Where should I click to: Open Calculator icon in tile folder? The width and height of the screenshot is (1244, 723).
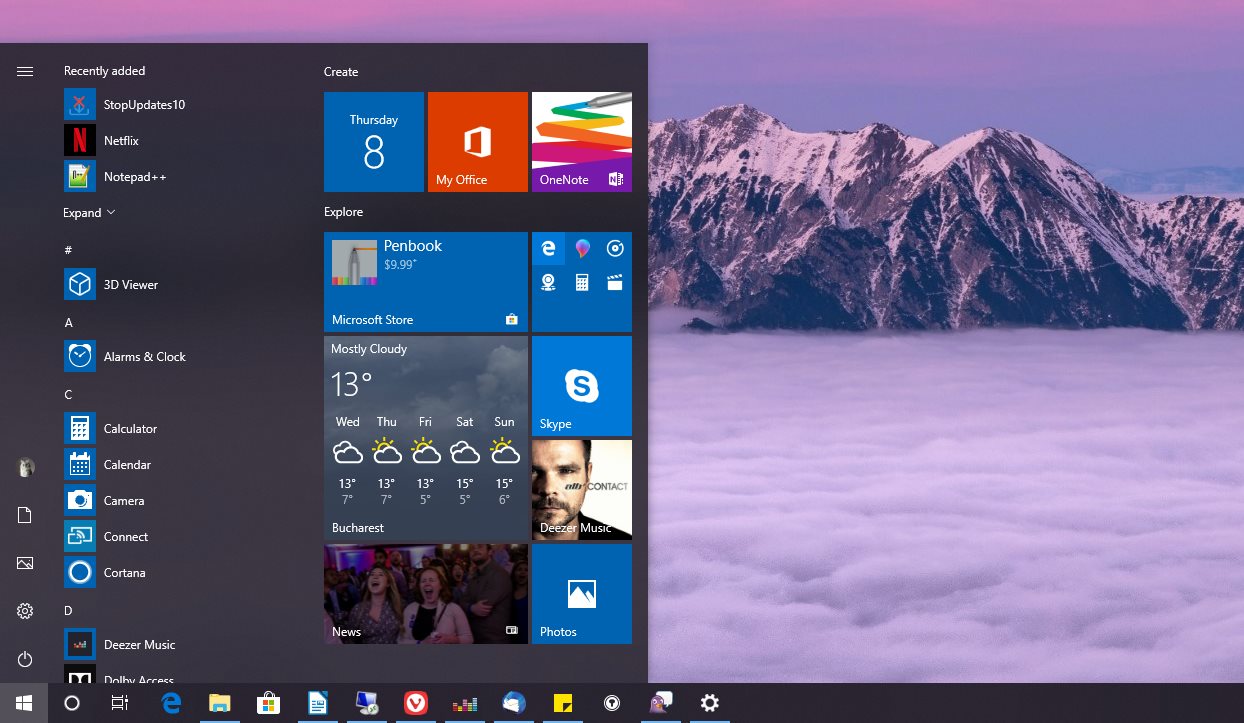click(582, 282)
